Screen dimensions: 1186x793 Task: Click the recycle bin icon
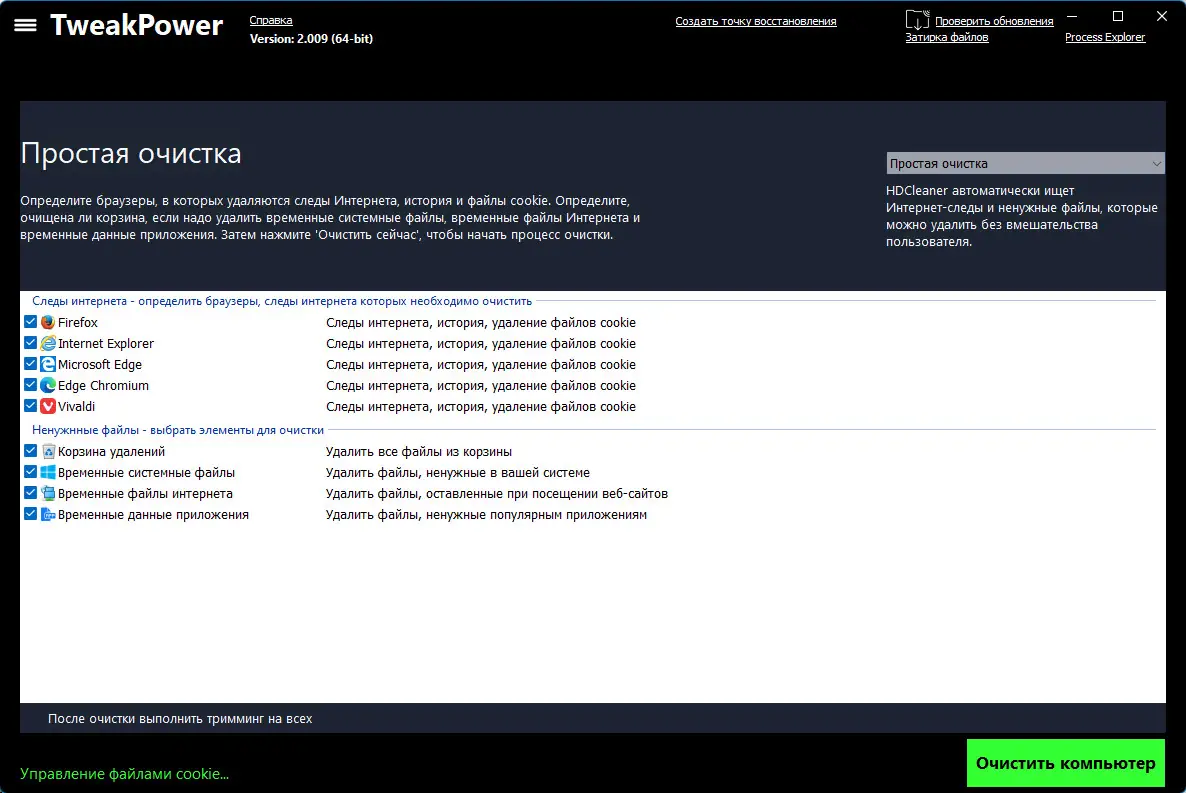[x=48, y=452]
